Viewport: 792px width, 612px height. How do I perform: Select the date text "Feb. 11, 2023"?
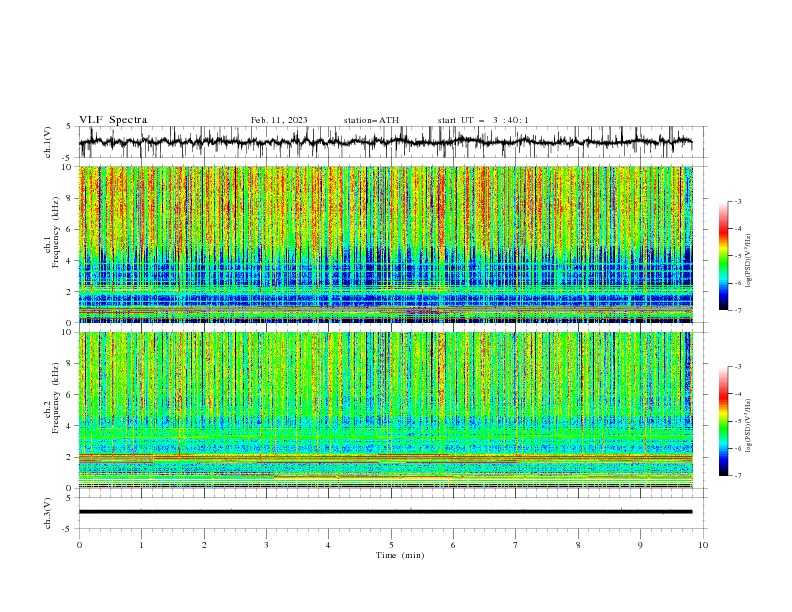point(279,120)
